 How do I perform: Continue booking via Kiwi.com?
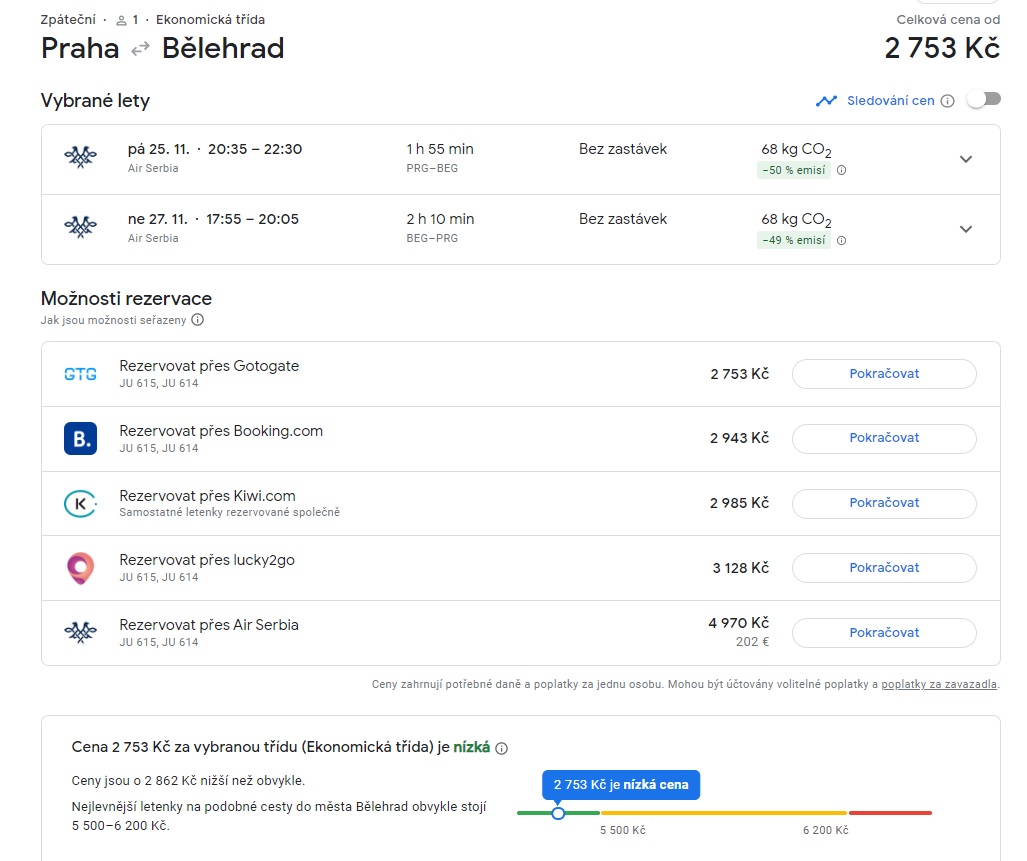(x=884, y=503)
